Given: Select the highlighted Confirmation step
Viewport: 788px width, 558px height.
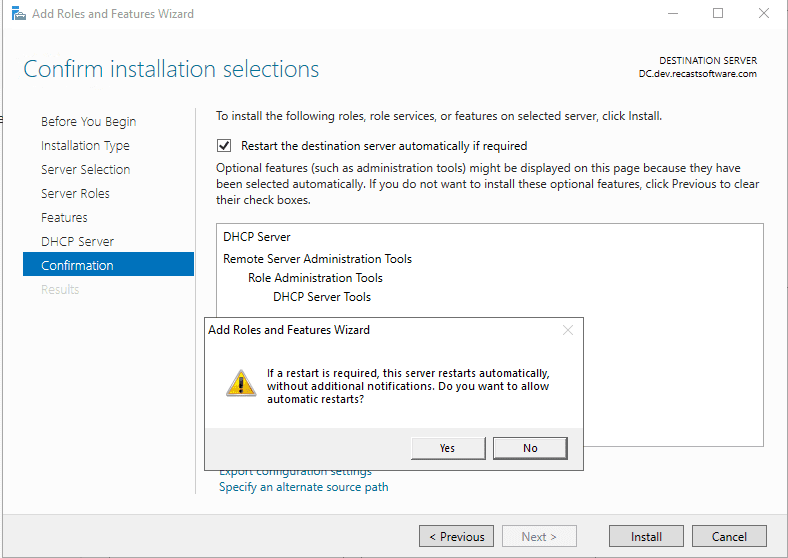Looking at the screenshot, I should pyautogui.click(x=77, y=265).
